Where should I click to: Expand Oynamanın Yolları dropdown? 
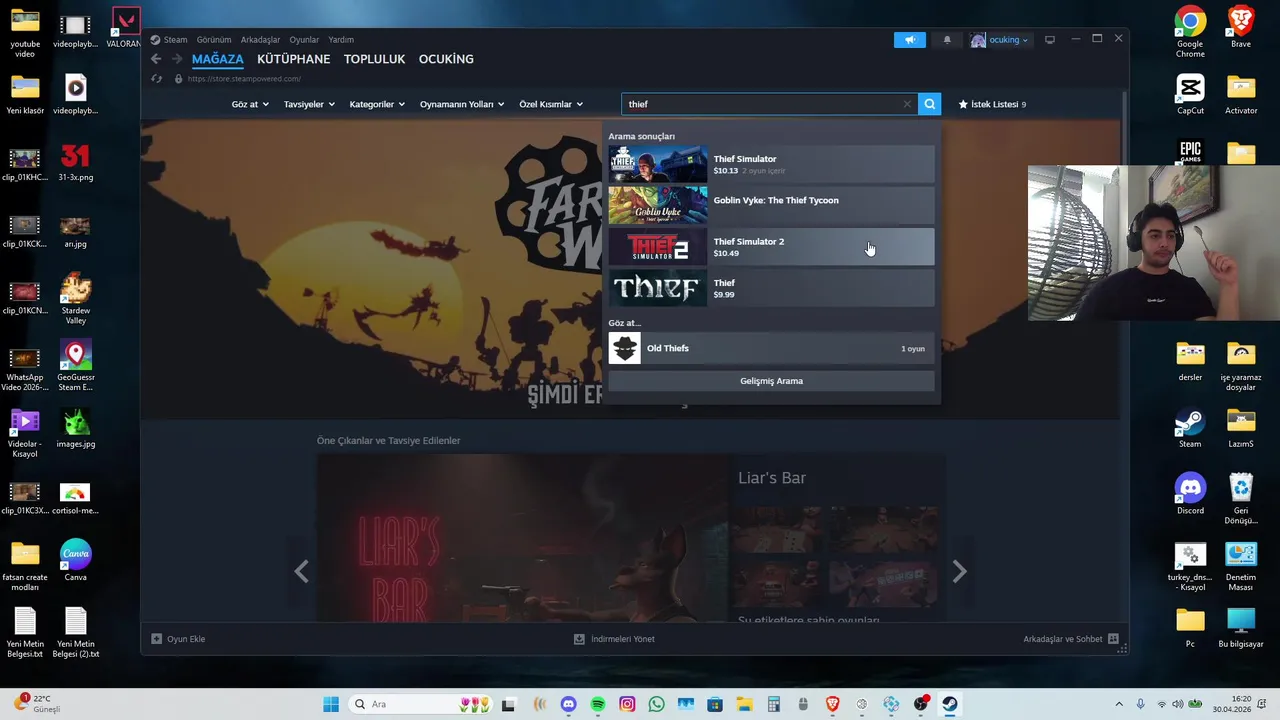click(x=462, y=104)
